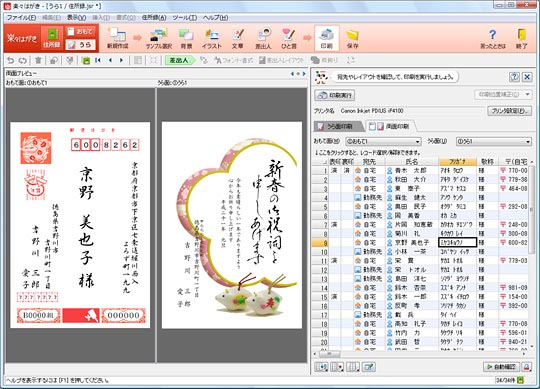Click the 宛先 column header
The height and width of the screenshot is (389, 540).
pos(369,161)
